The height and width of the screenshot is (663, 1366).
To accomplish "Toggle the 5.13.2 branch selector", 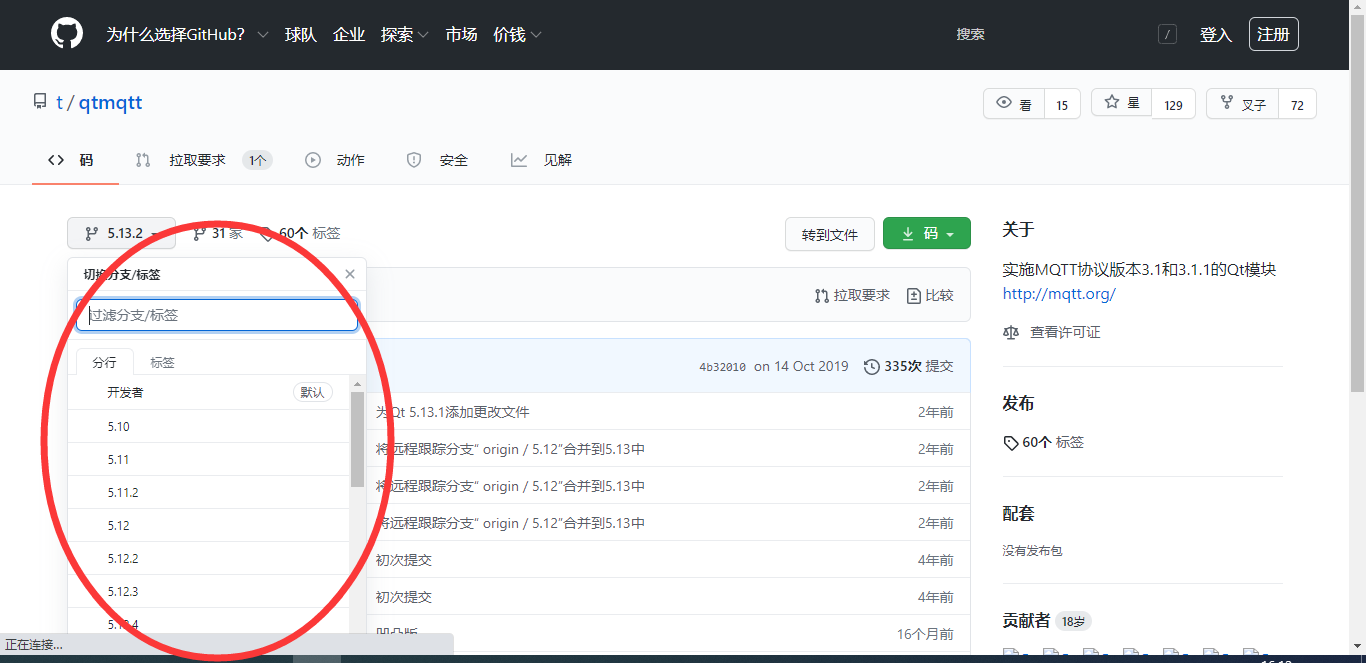I will click(x=121, y=233).
